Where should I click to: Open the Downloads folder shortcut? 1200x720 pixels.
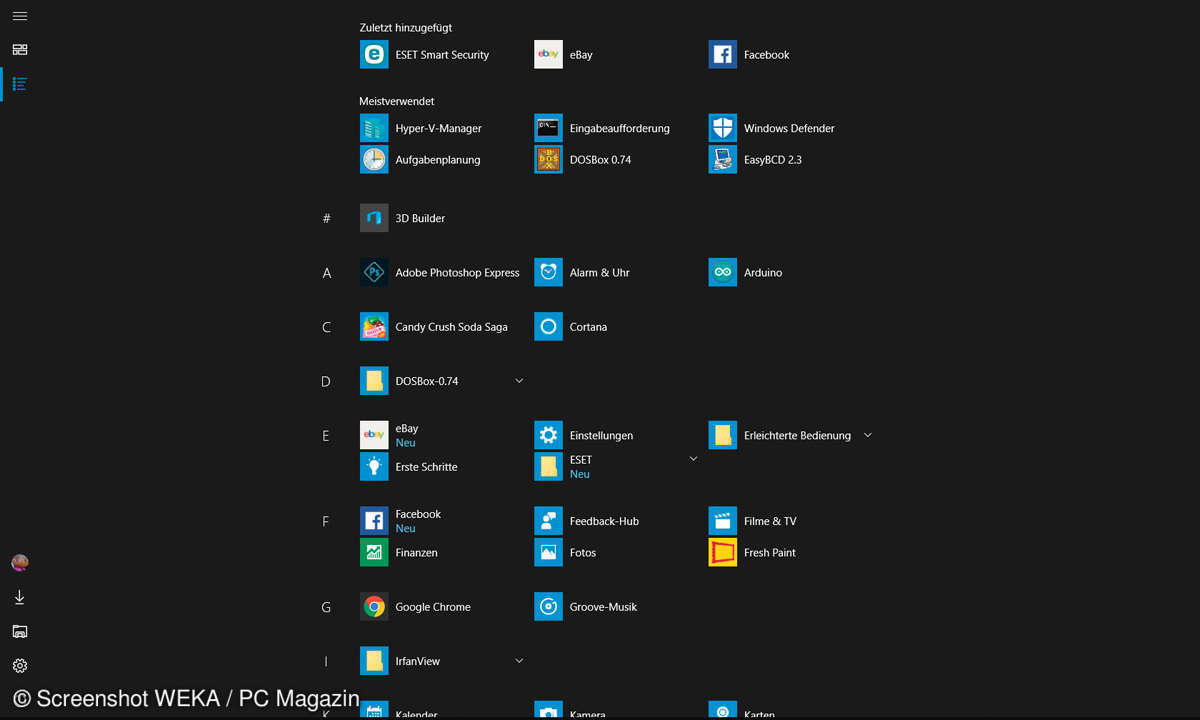(20, 597)
